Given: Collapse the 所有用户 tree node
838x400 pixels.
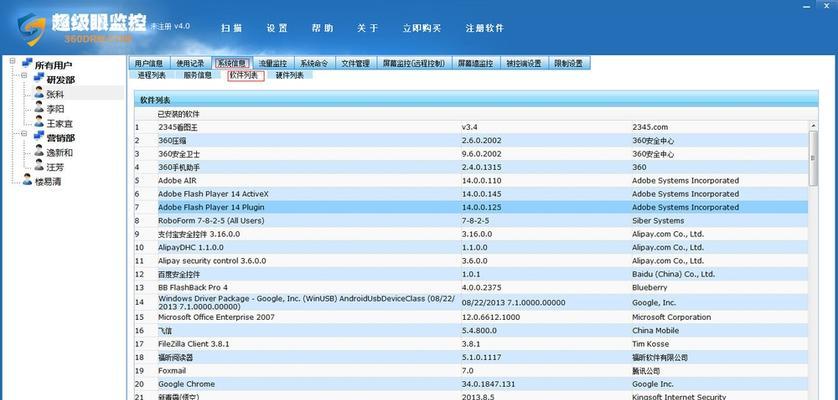Looking at the screenshot, I should point(12,61).
